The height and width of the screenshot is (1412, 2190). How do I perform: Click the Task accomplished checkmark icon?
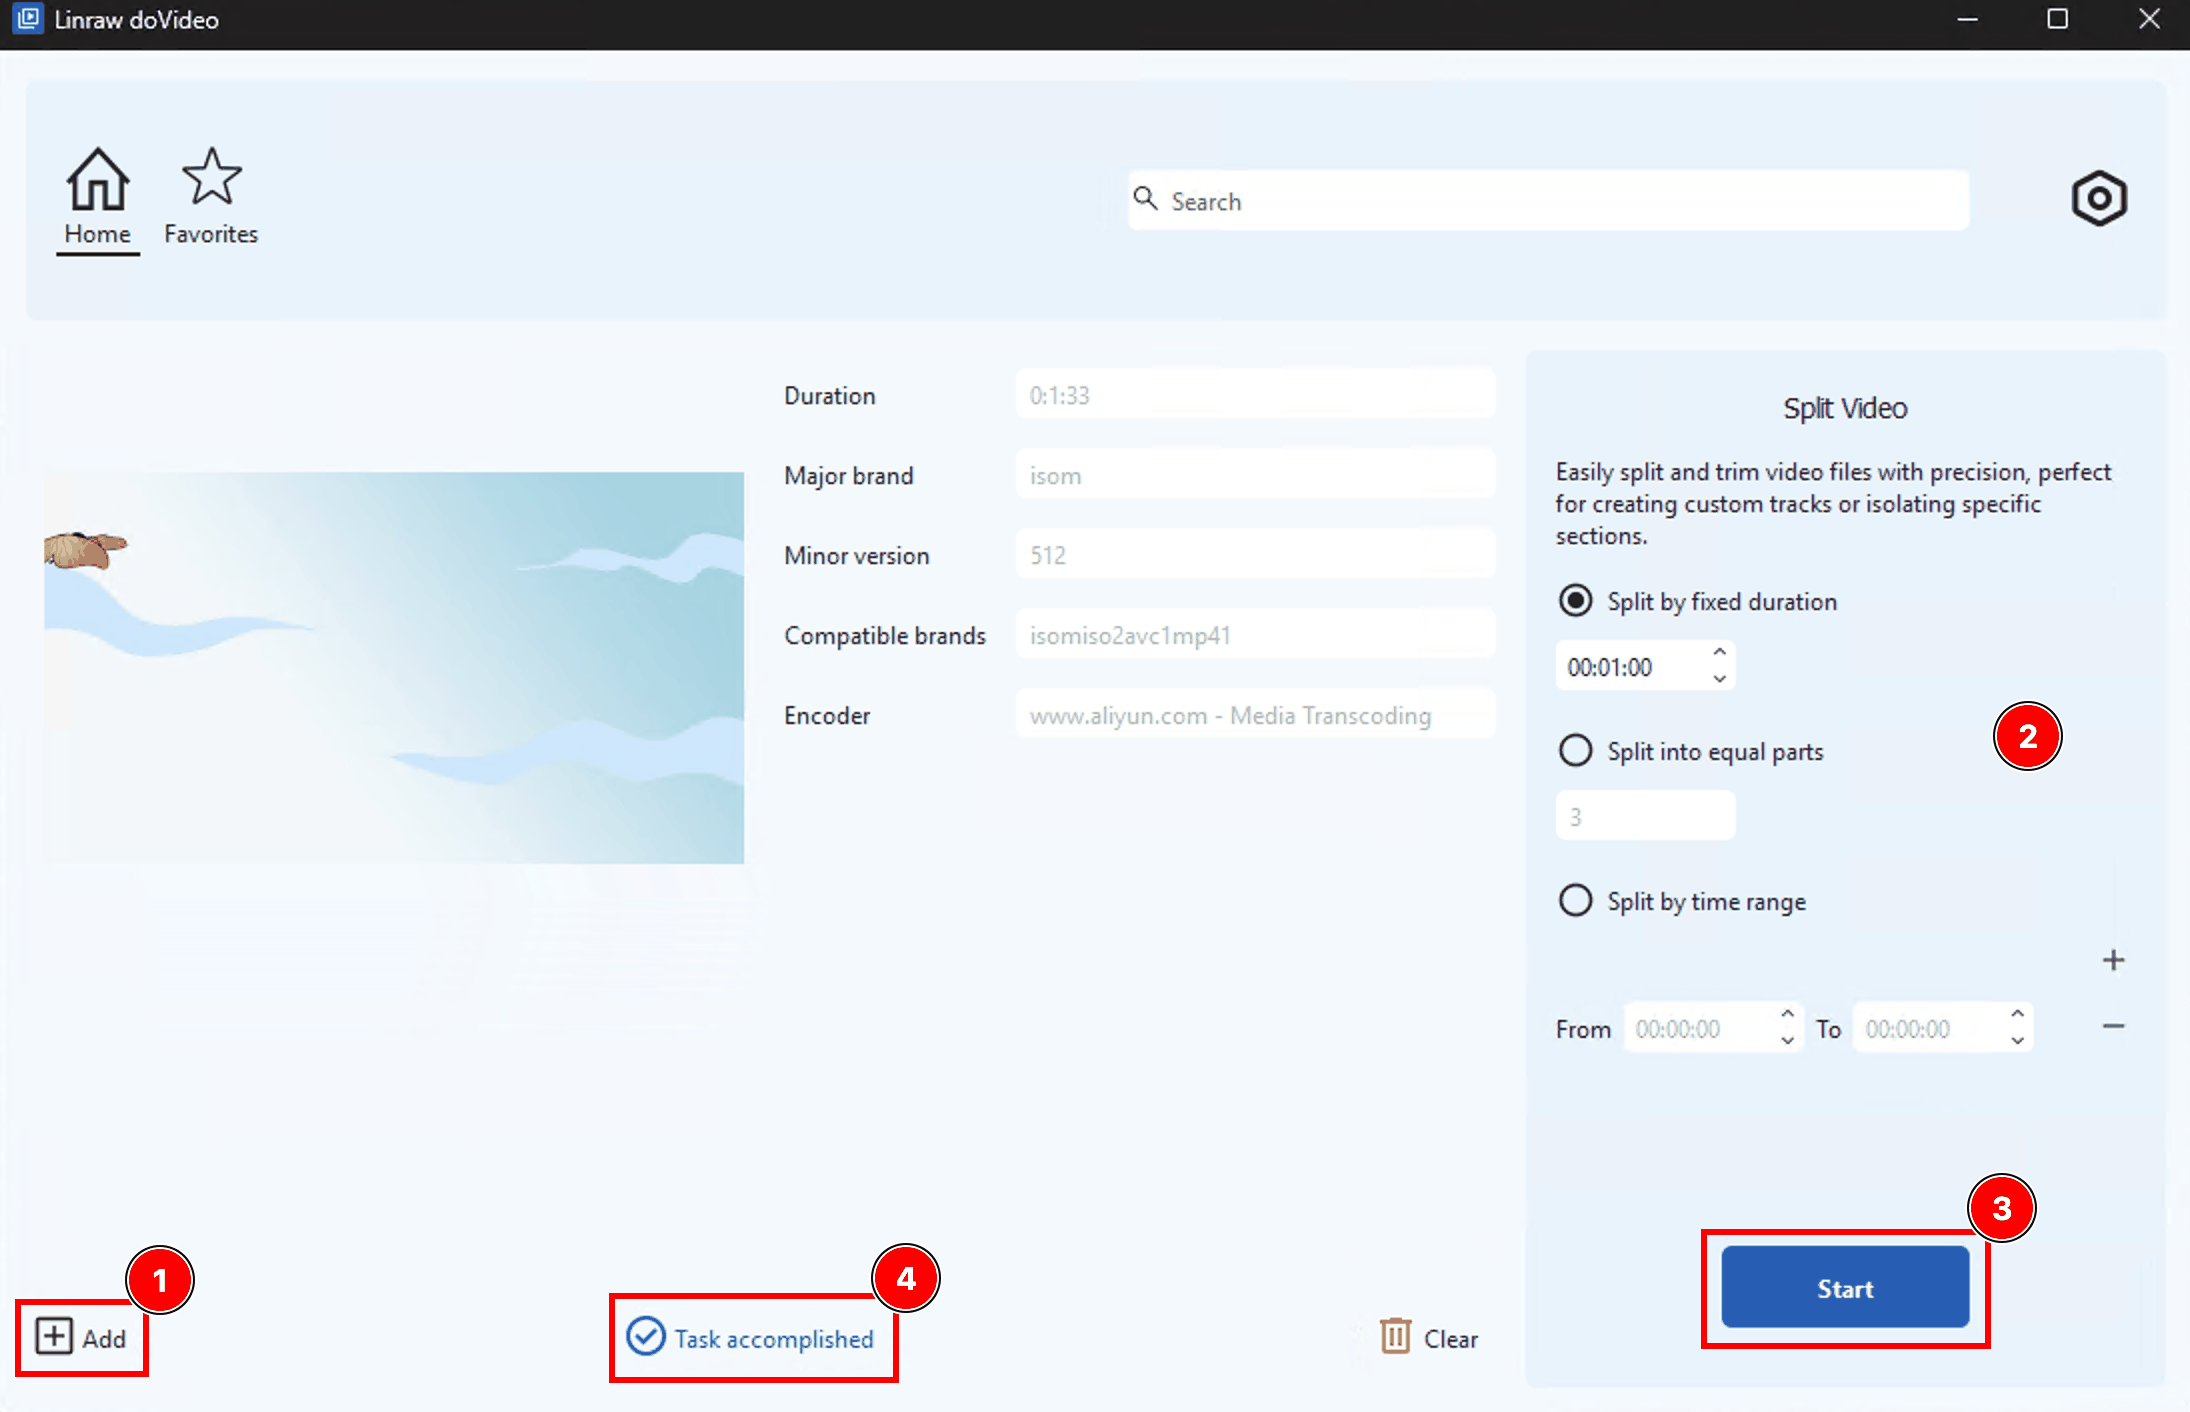click(x=645, y=1336)
